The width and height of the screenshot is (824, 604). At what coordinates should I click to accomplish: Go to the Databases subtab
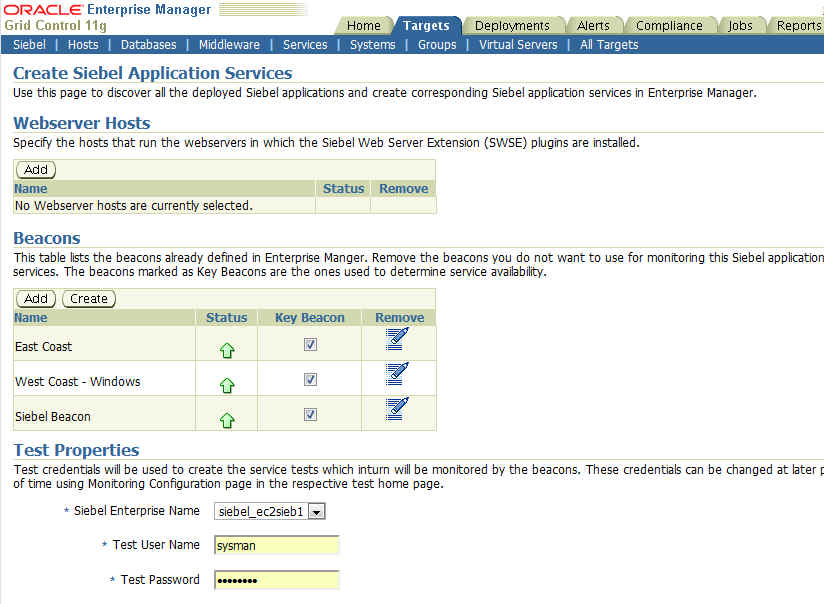pos(149,45)
